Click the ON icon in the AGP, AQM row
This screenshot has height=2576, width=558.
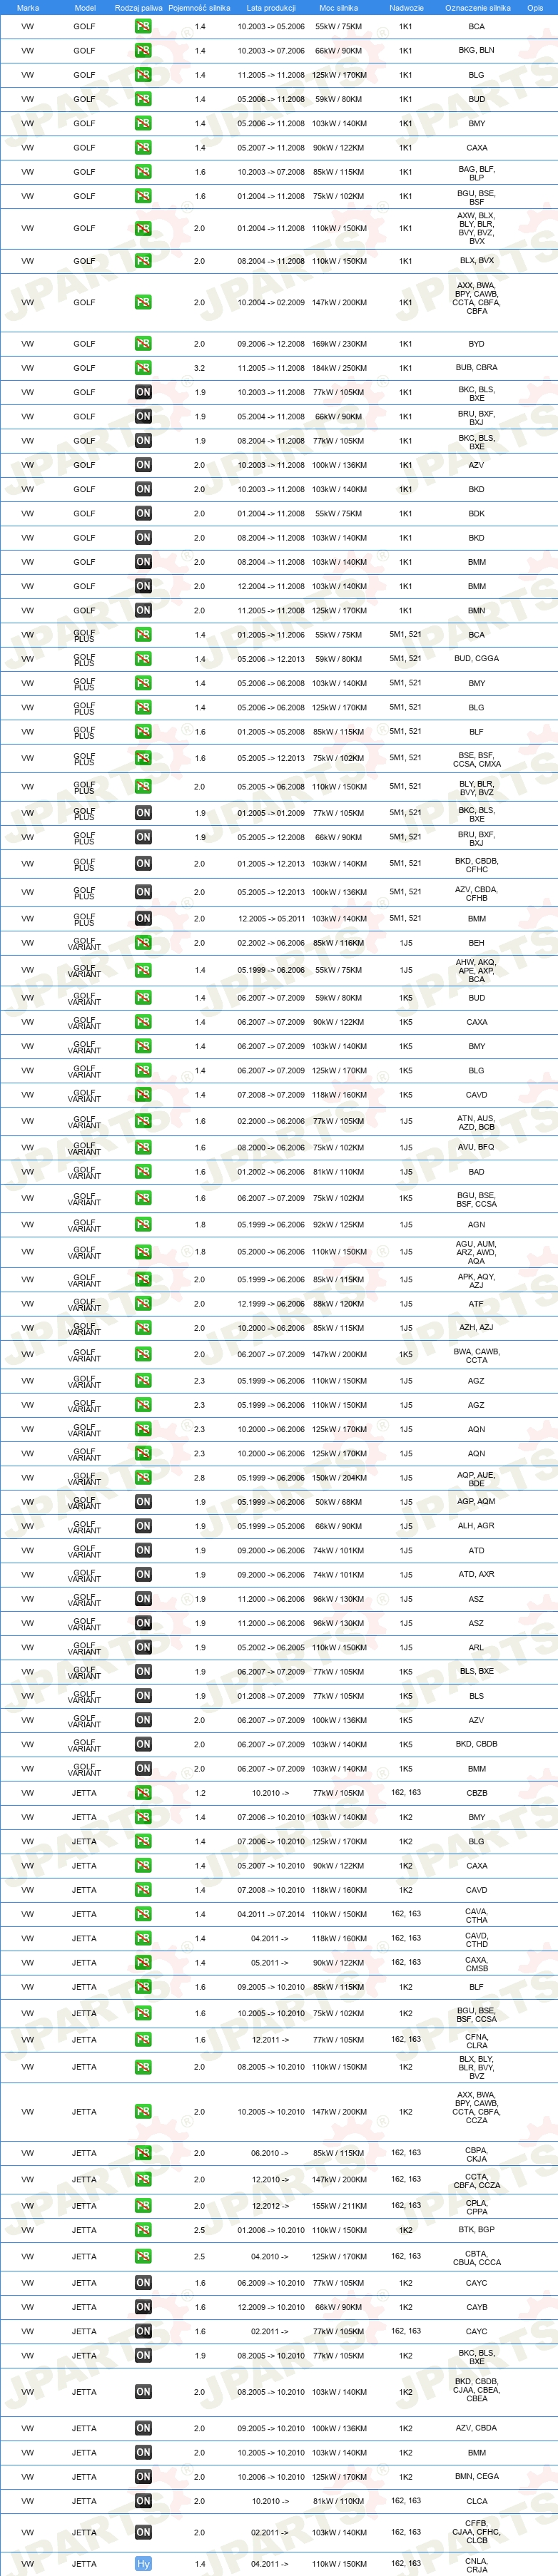pos(143,1502)
